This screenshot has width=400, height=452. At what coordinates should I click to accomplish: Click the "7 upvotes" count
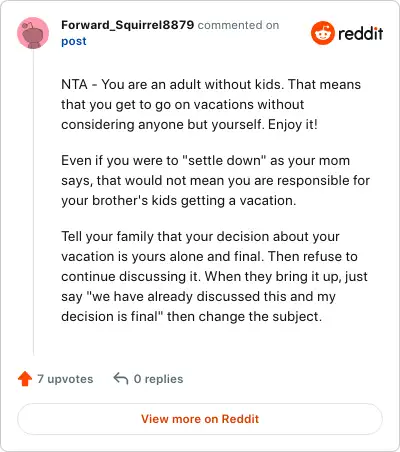point(65,379)
